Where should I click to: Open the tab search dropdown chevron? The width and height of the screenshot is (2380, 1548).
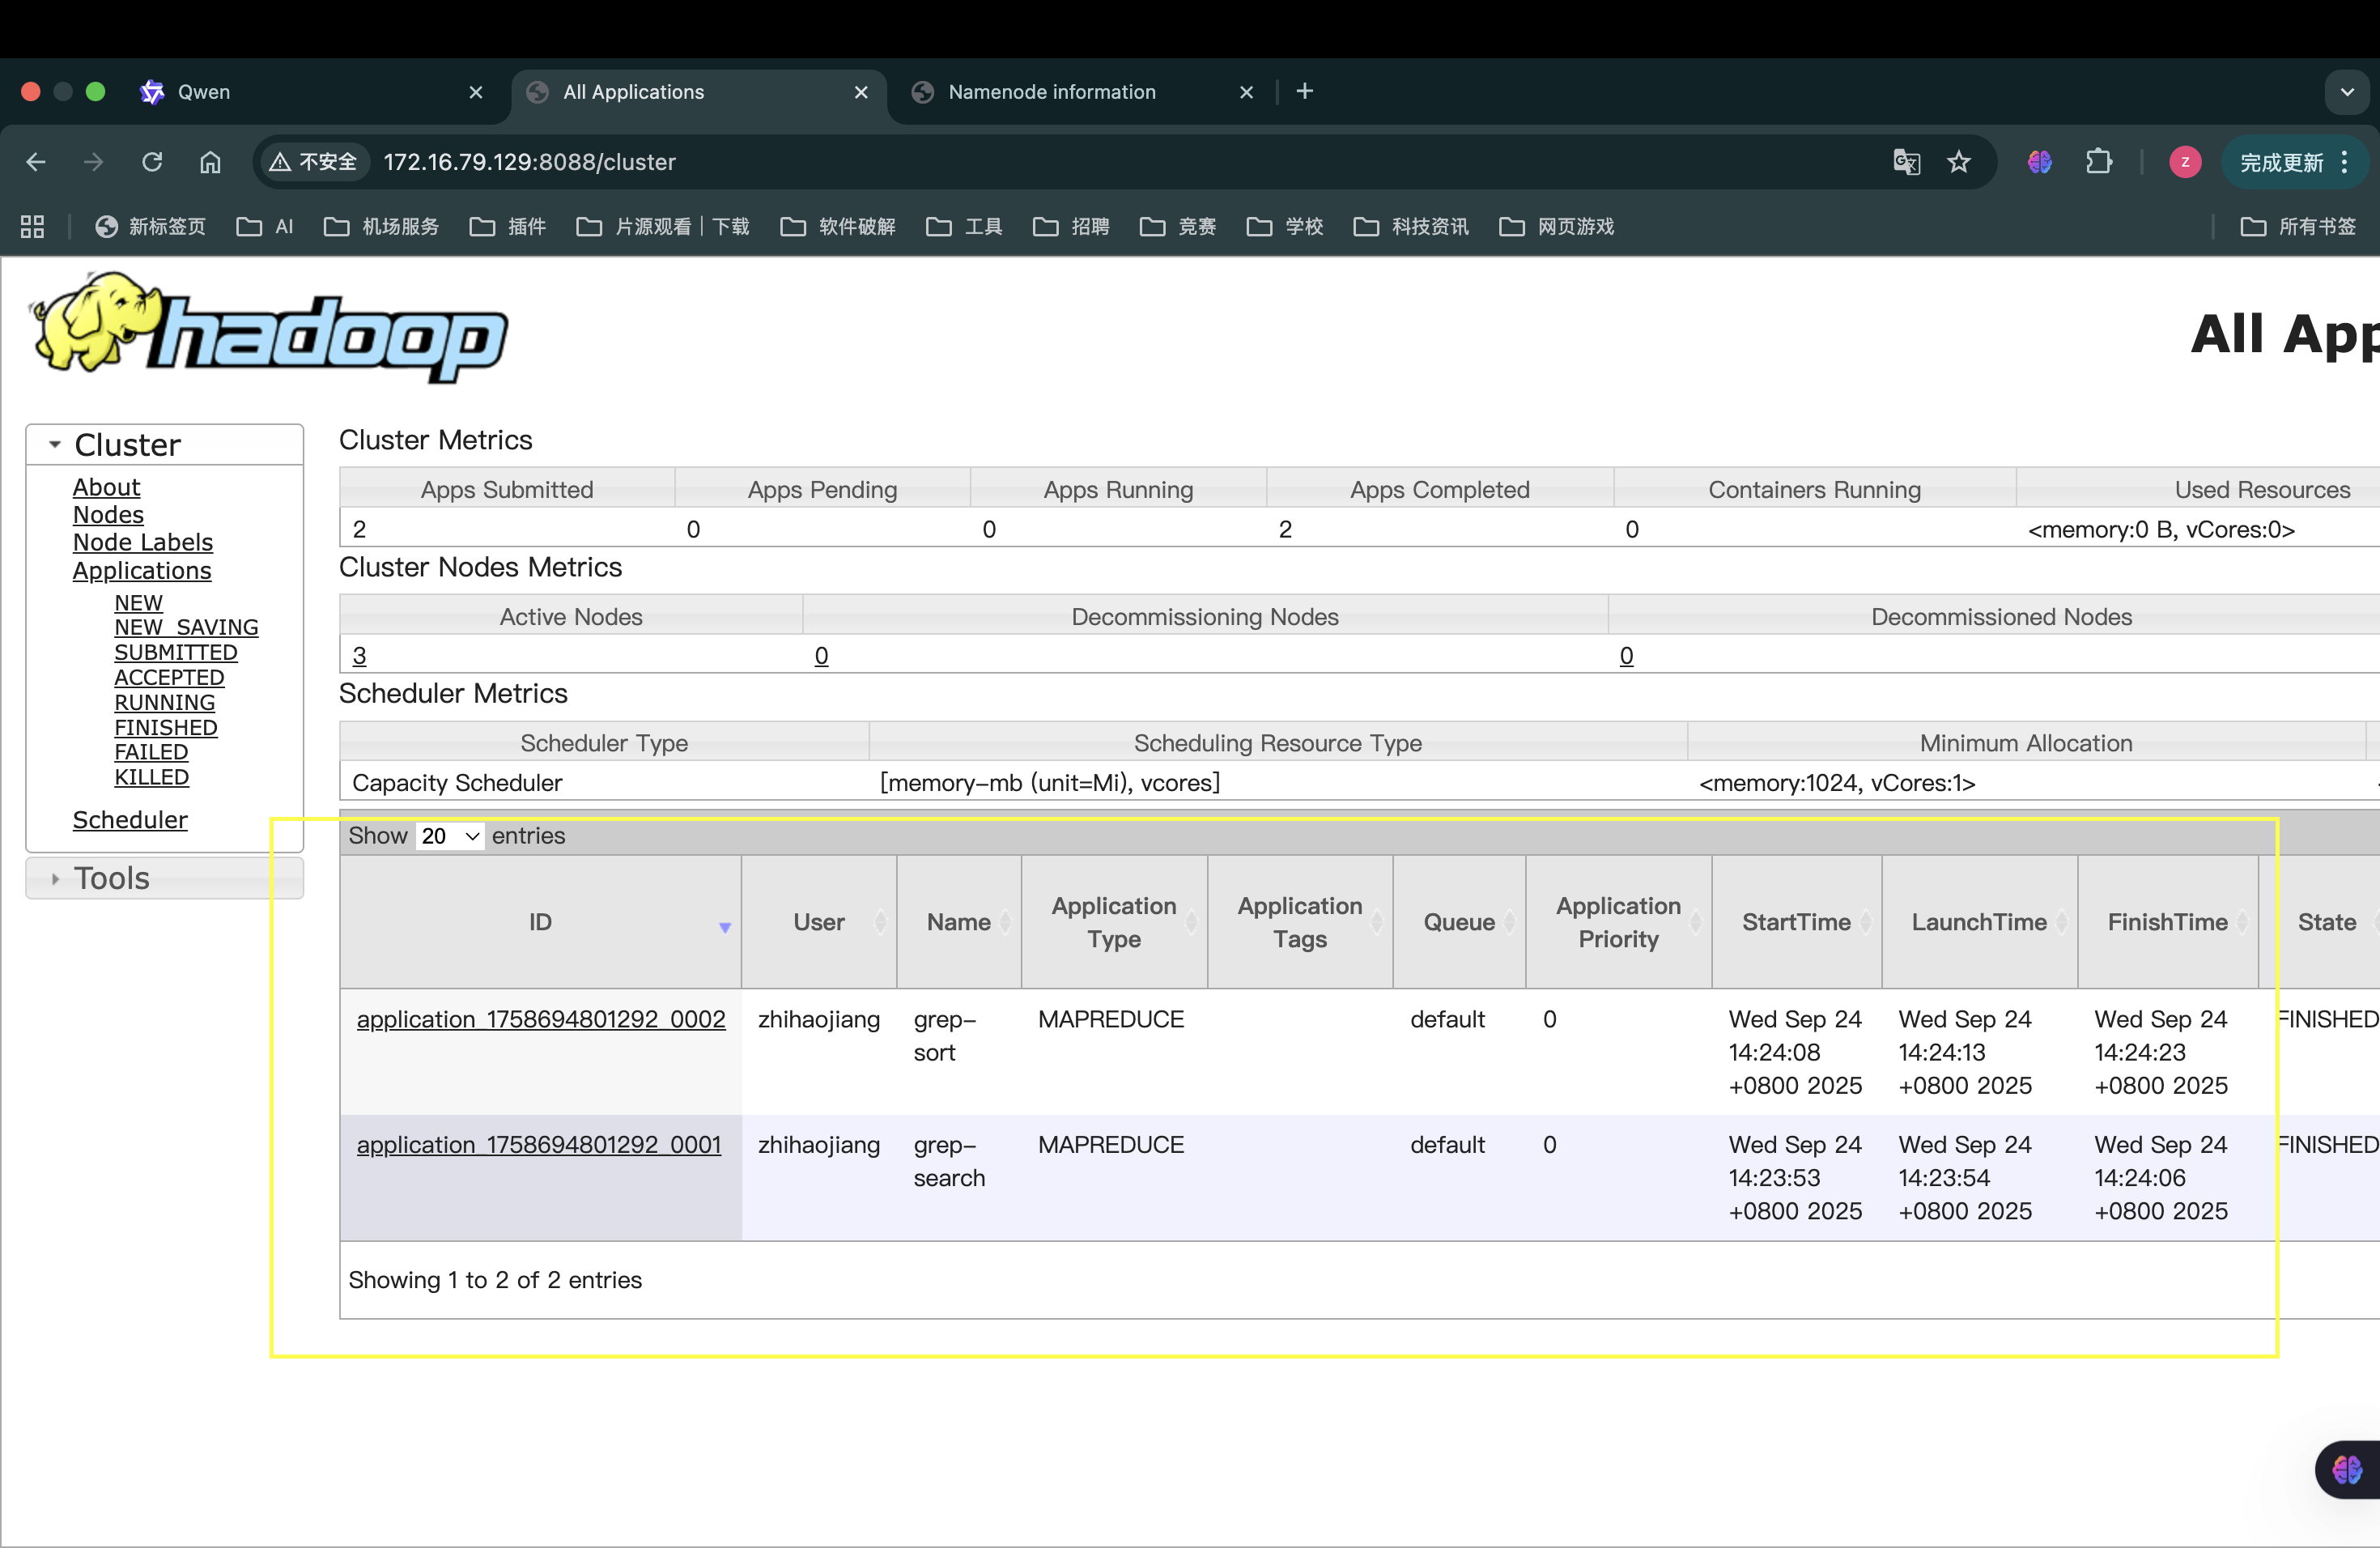point(2347,92)
